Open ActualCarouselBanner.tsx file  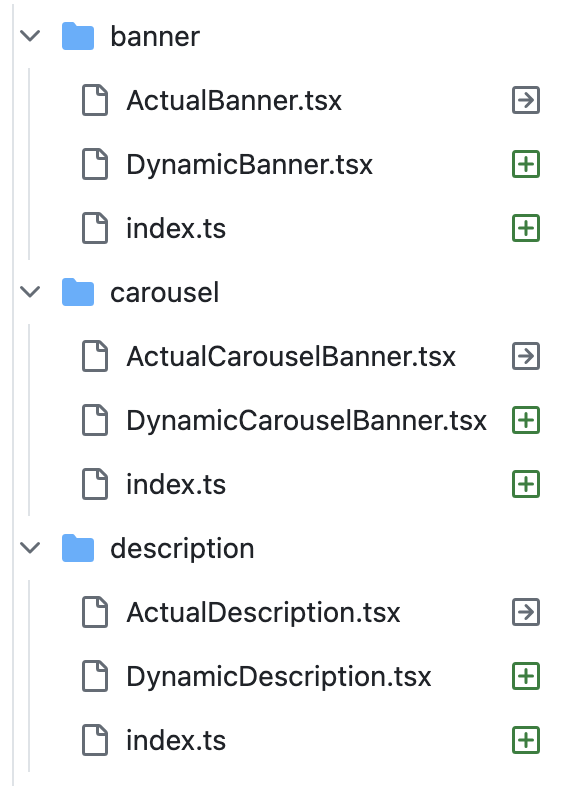click(291, 356)
